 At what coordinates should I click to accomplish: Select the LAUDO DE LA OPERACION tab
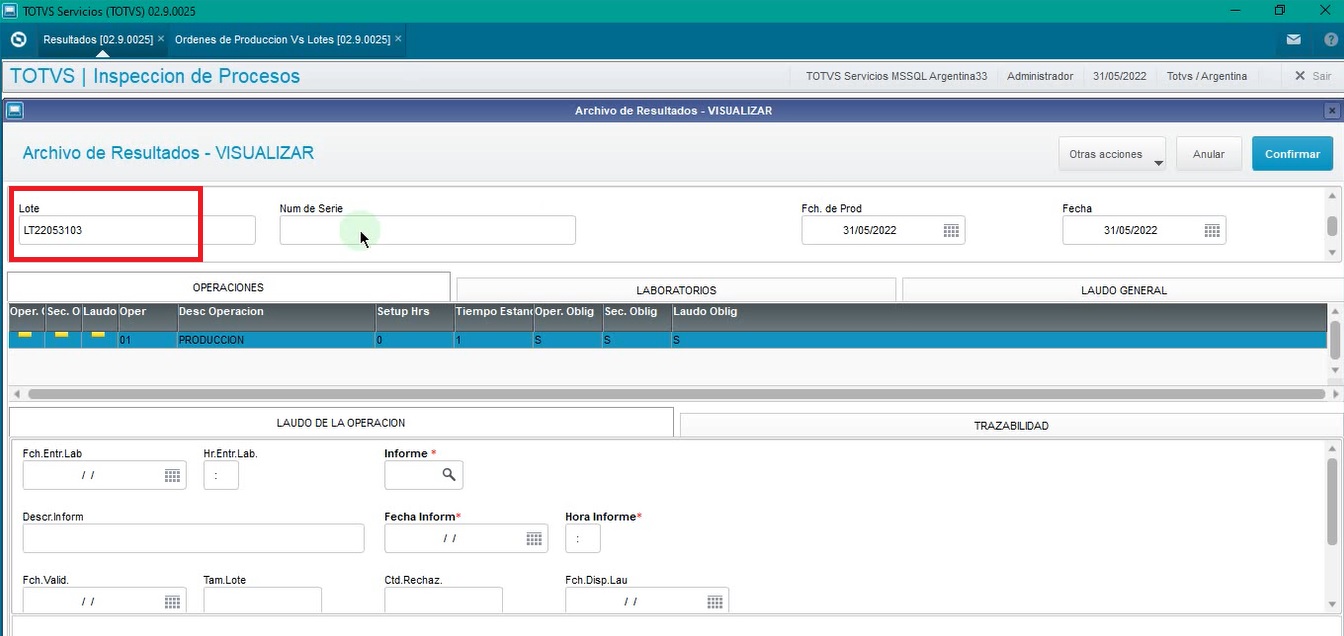(x=341, y=423)
